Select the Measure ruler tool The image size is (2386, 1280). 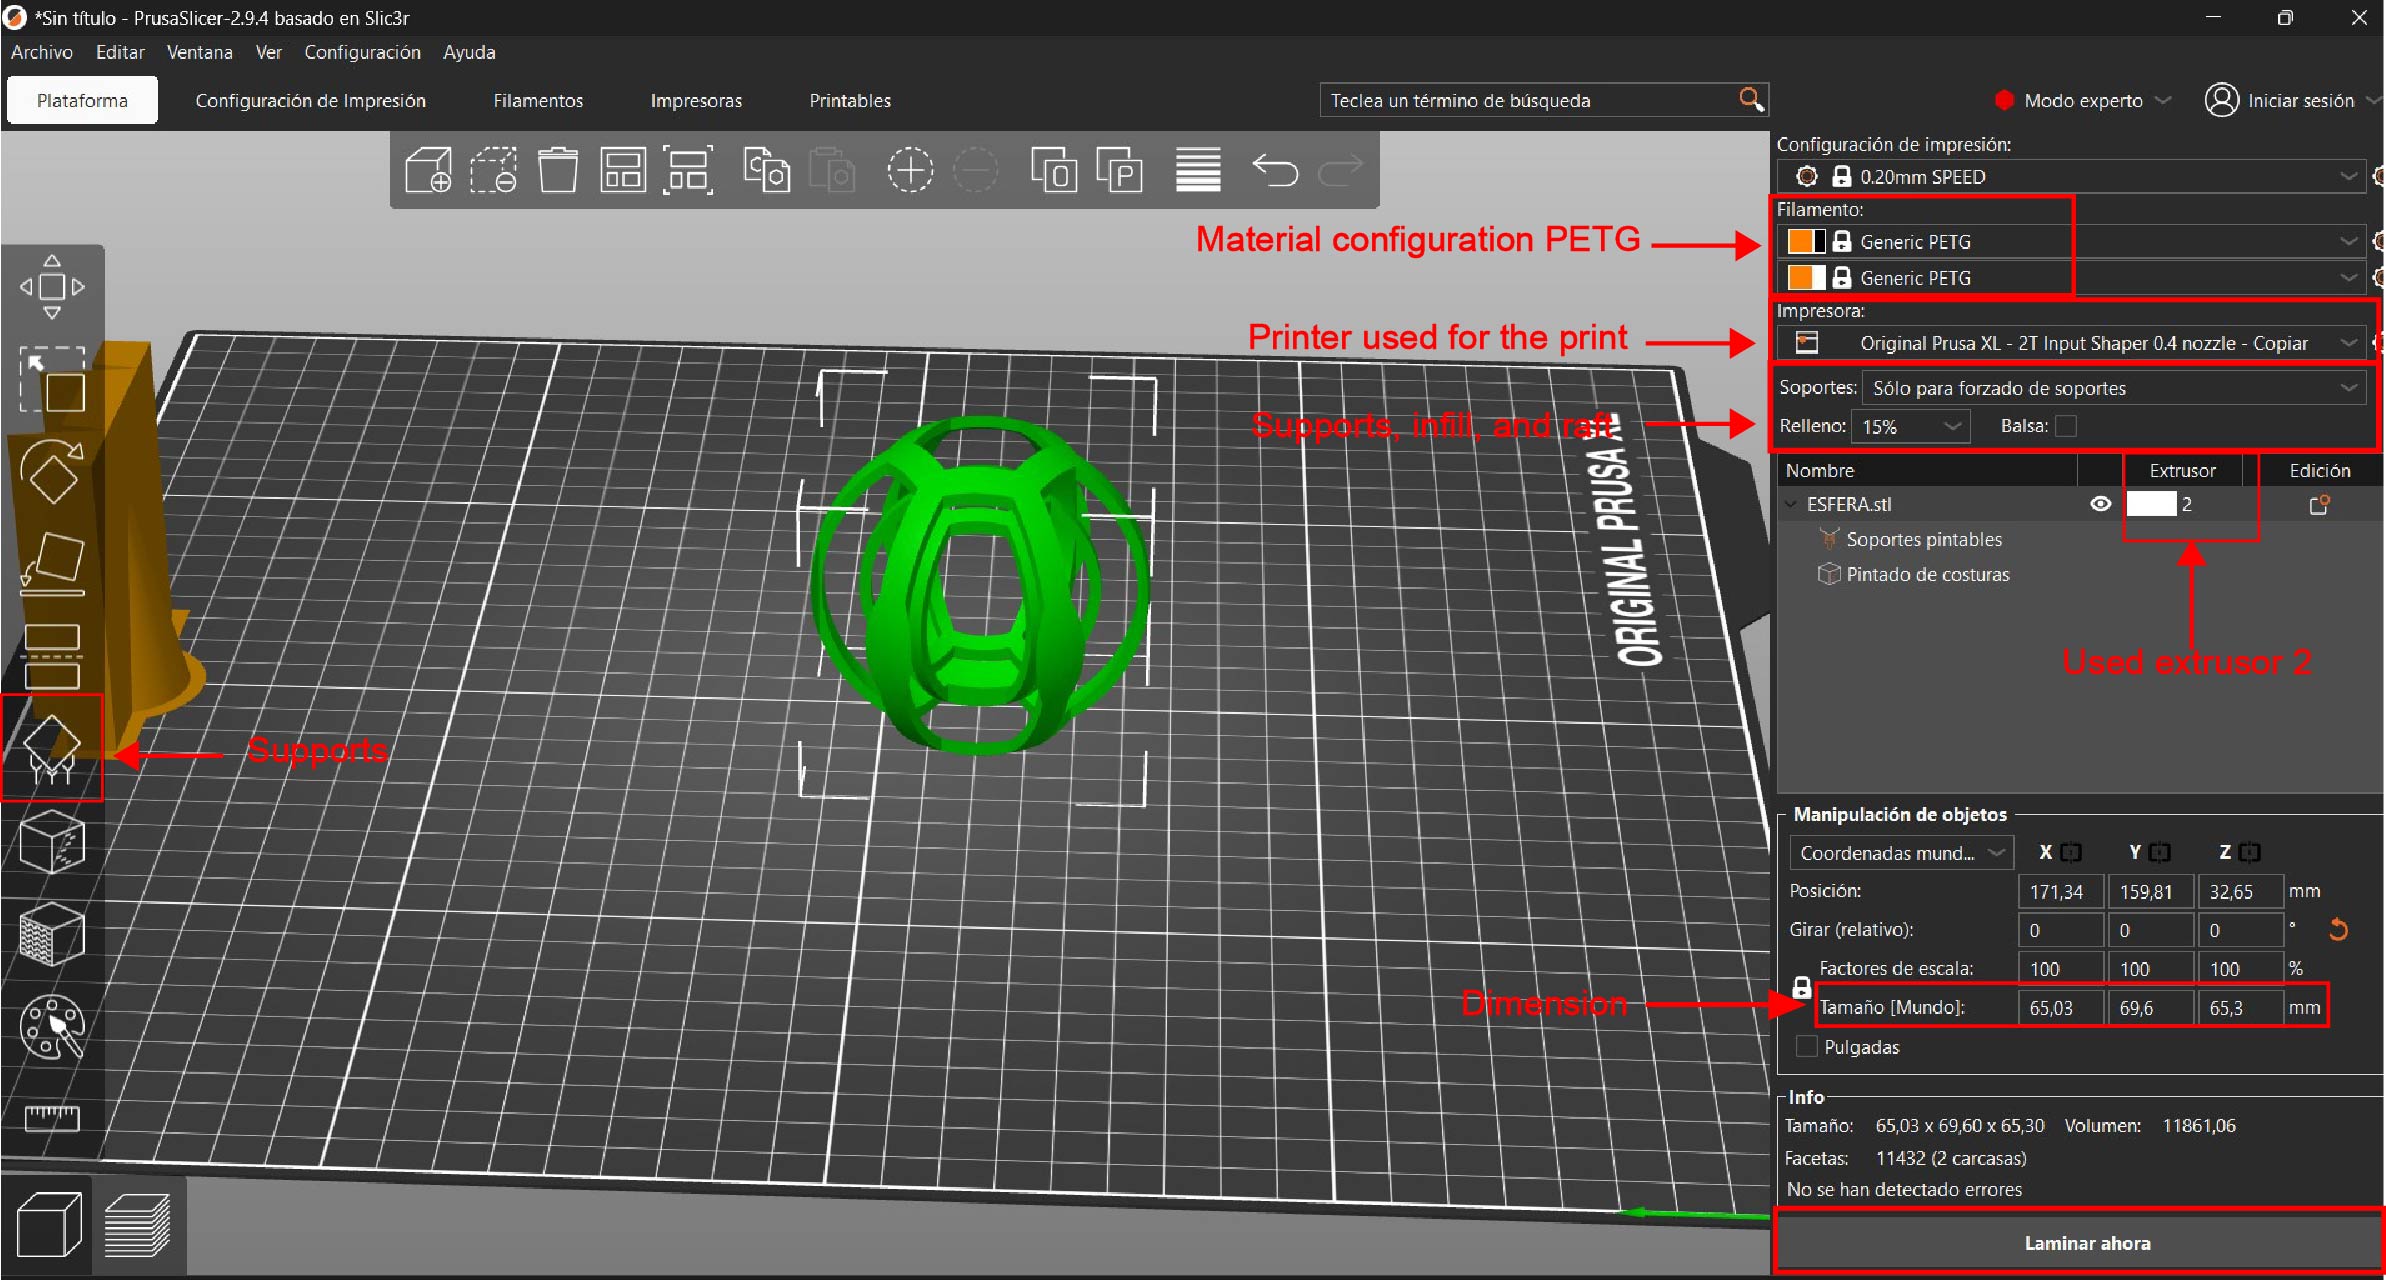52,1117
